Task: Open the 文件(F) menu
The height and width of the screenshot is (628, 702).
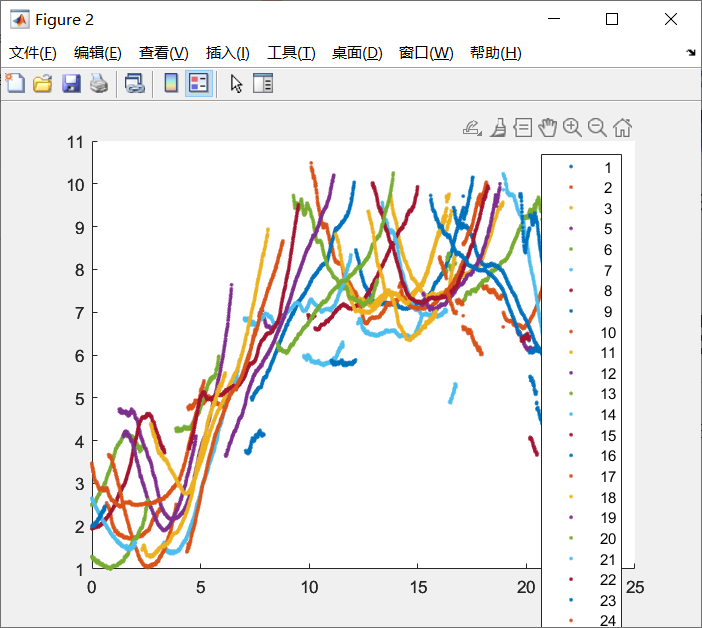Action: coord(33,53)
